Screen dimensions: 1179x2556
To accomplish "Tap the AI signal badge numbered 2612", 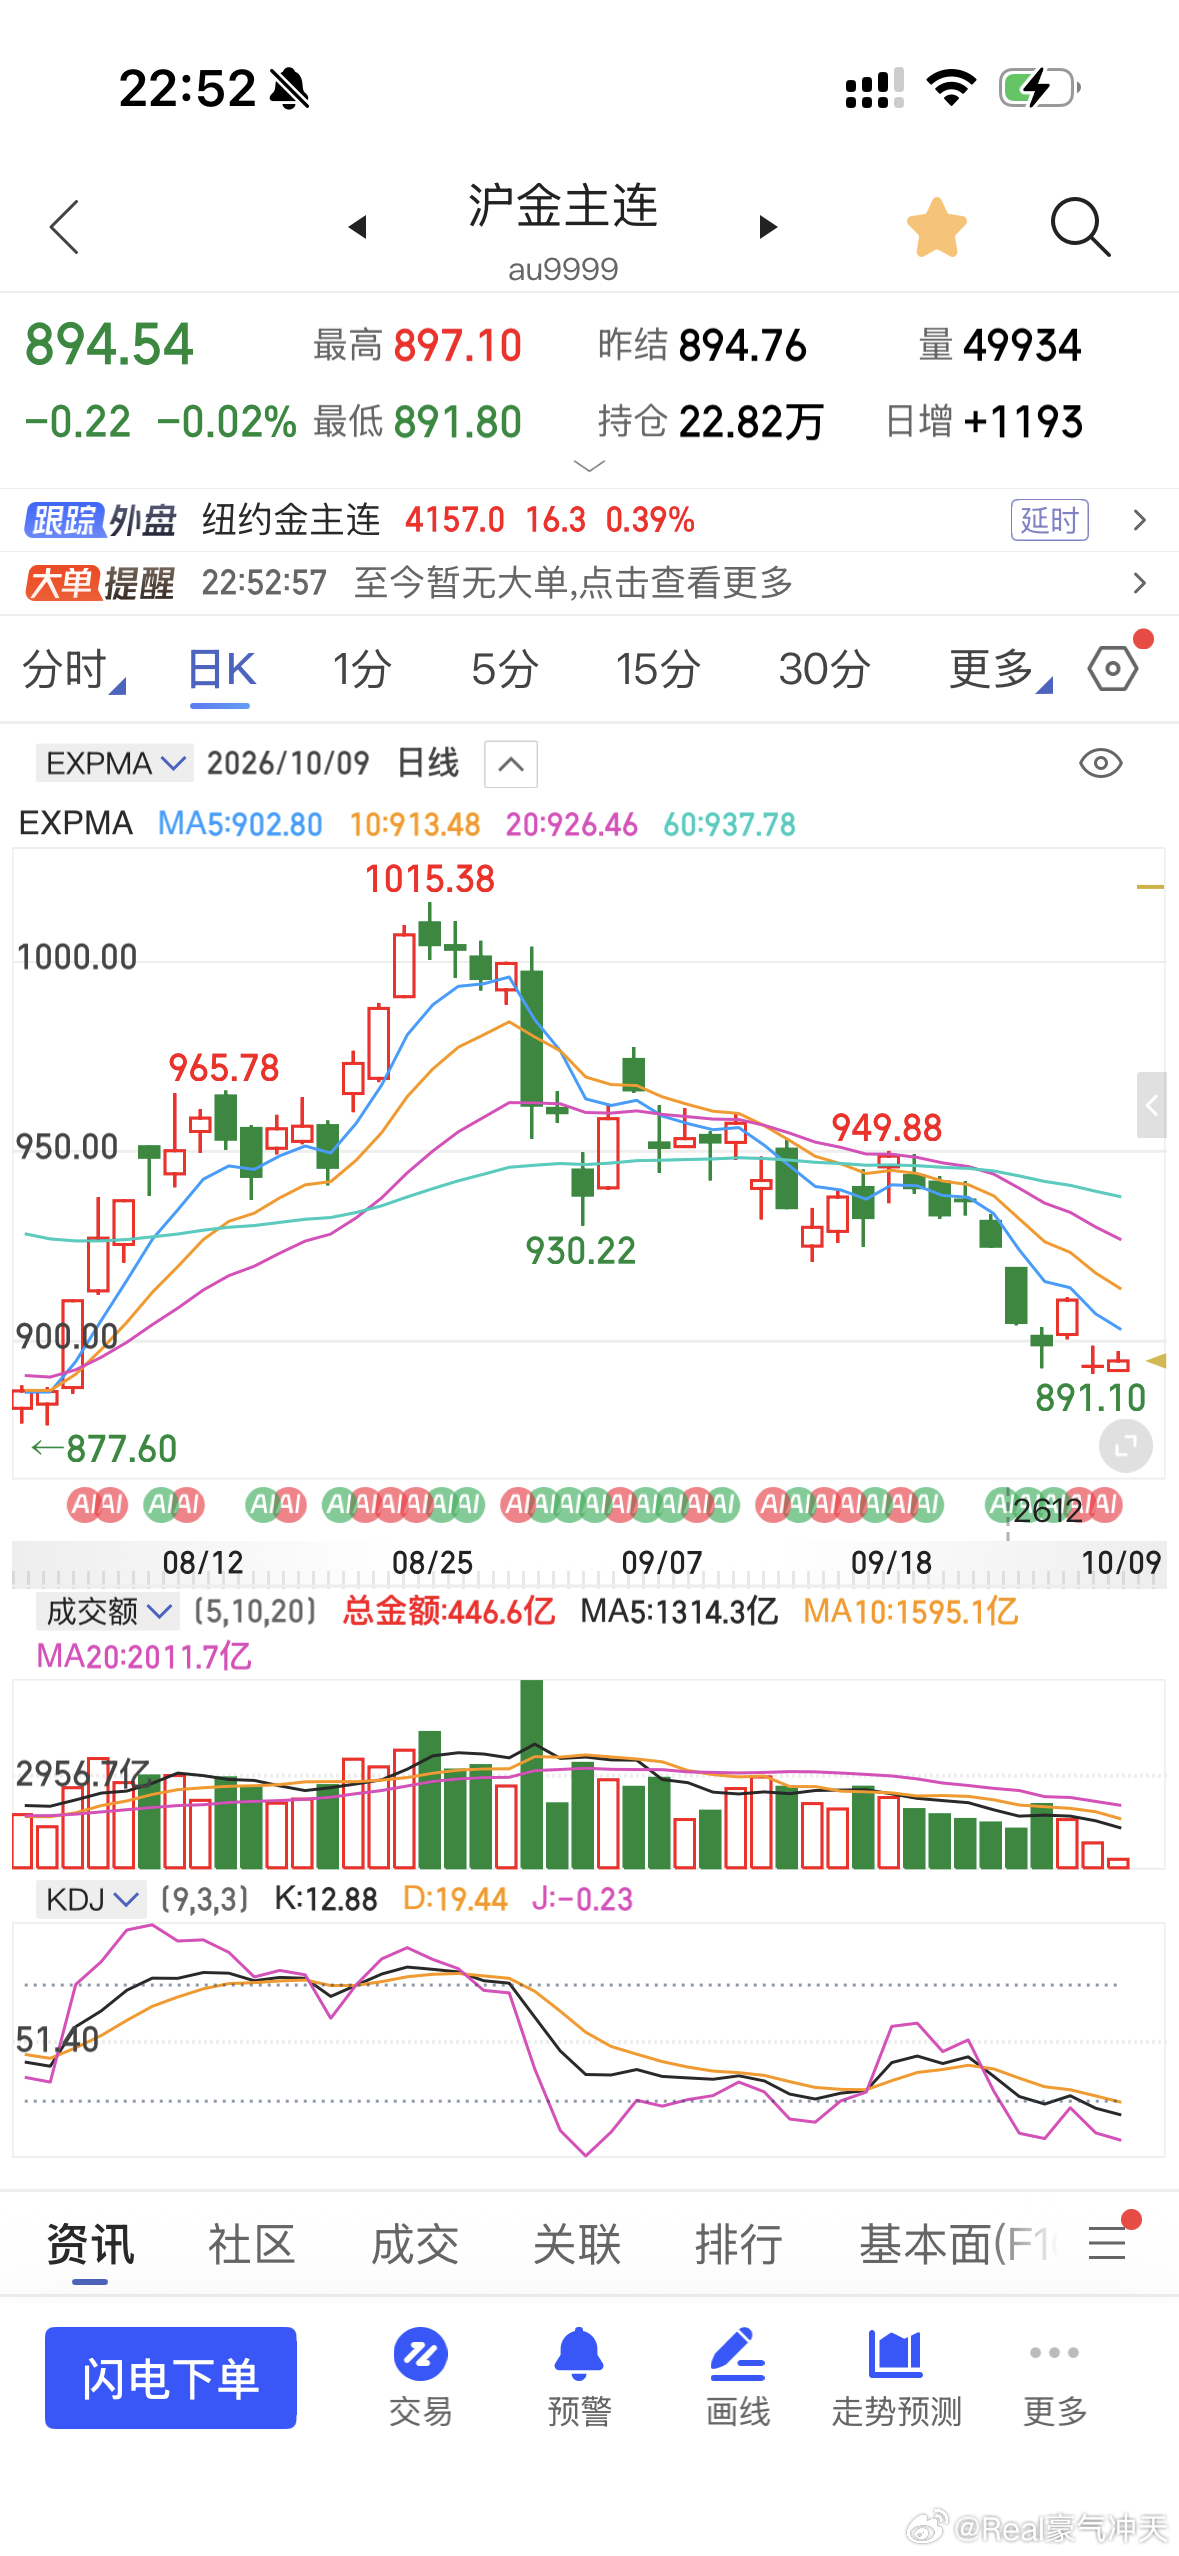I will coord(1047,1509).
